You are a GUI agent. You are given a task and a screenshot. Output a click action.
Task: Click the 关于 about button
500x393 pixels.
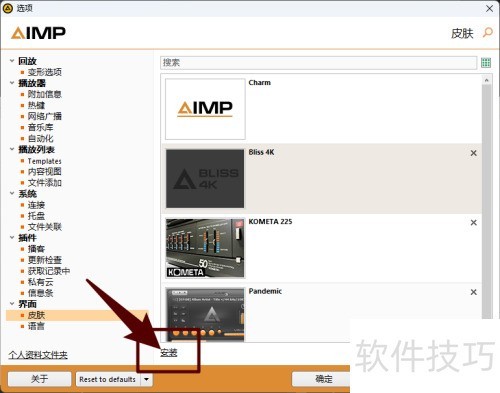[39, 379]
